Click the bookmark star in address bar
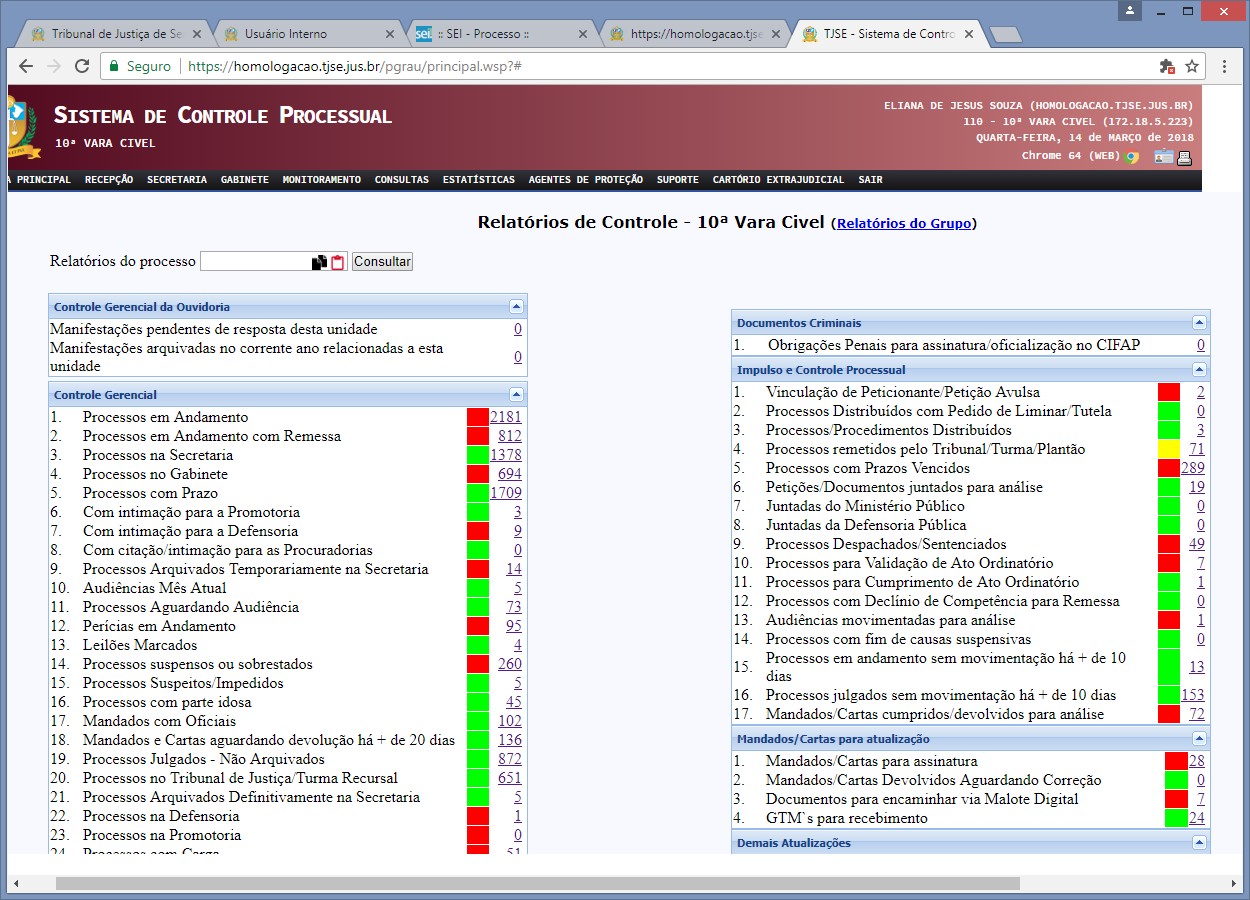 click(1192, 66)
